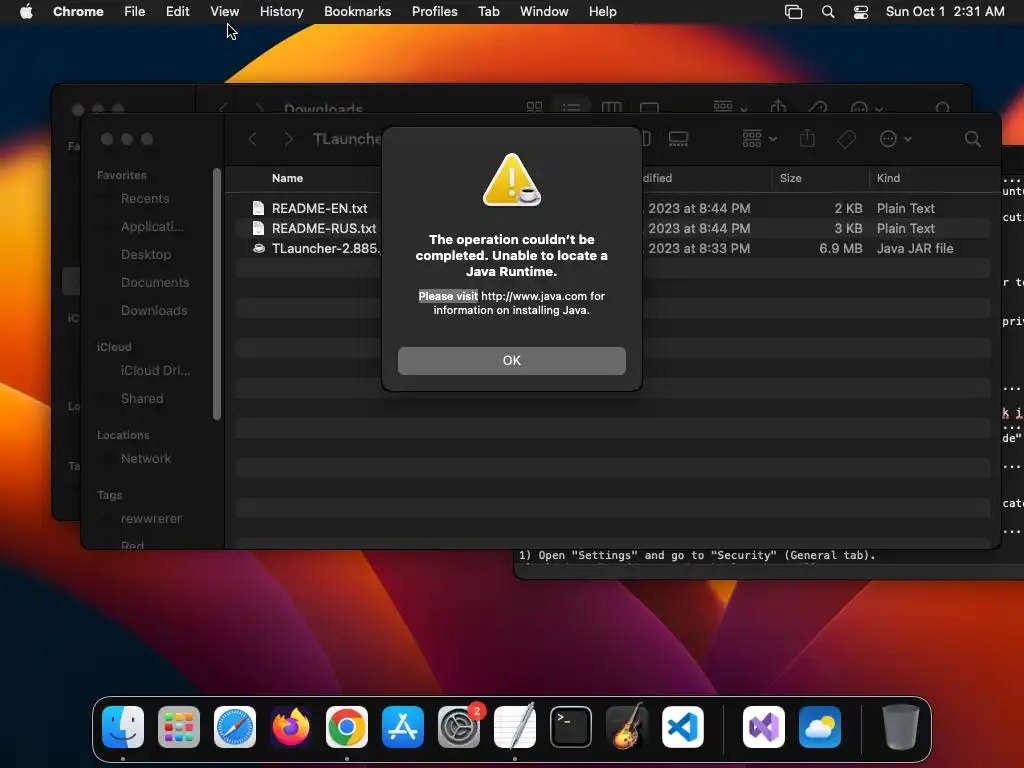Click the Java warning icon in the alert
This screenshot has height=768, width=1024.
pyautogui.click(x=511, y=180)
